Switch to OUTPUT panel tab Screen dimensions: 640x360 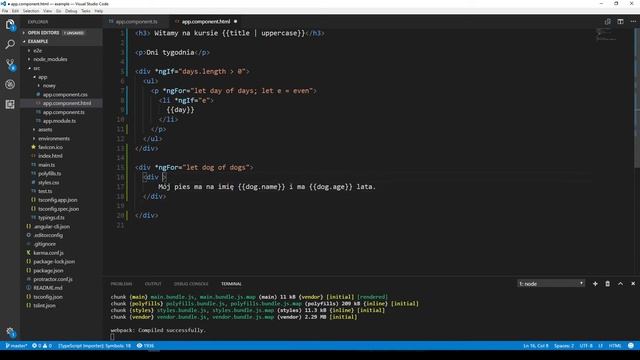click(x=153, y=284)
